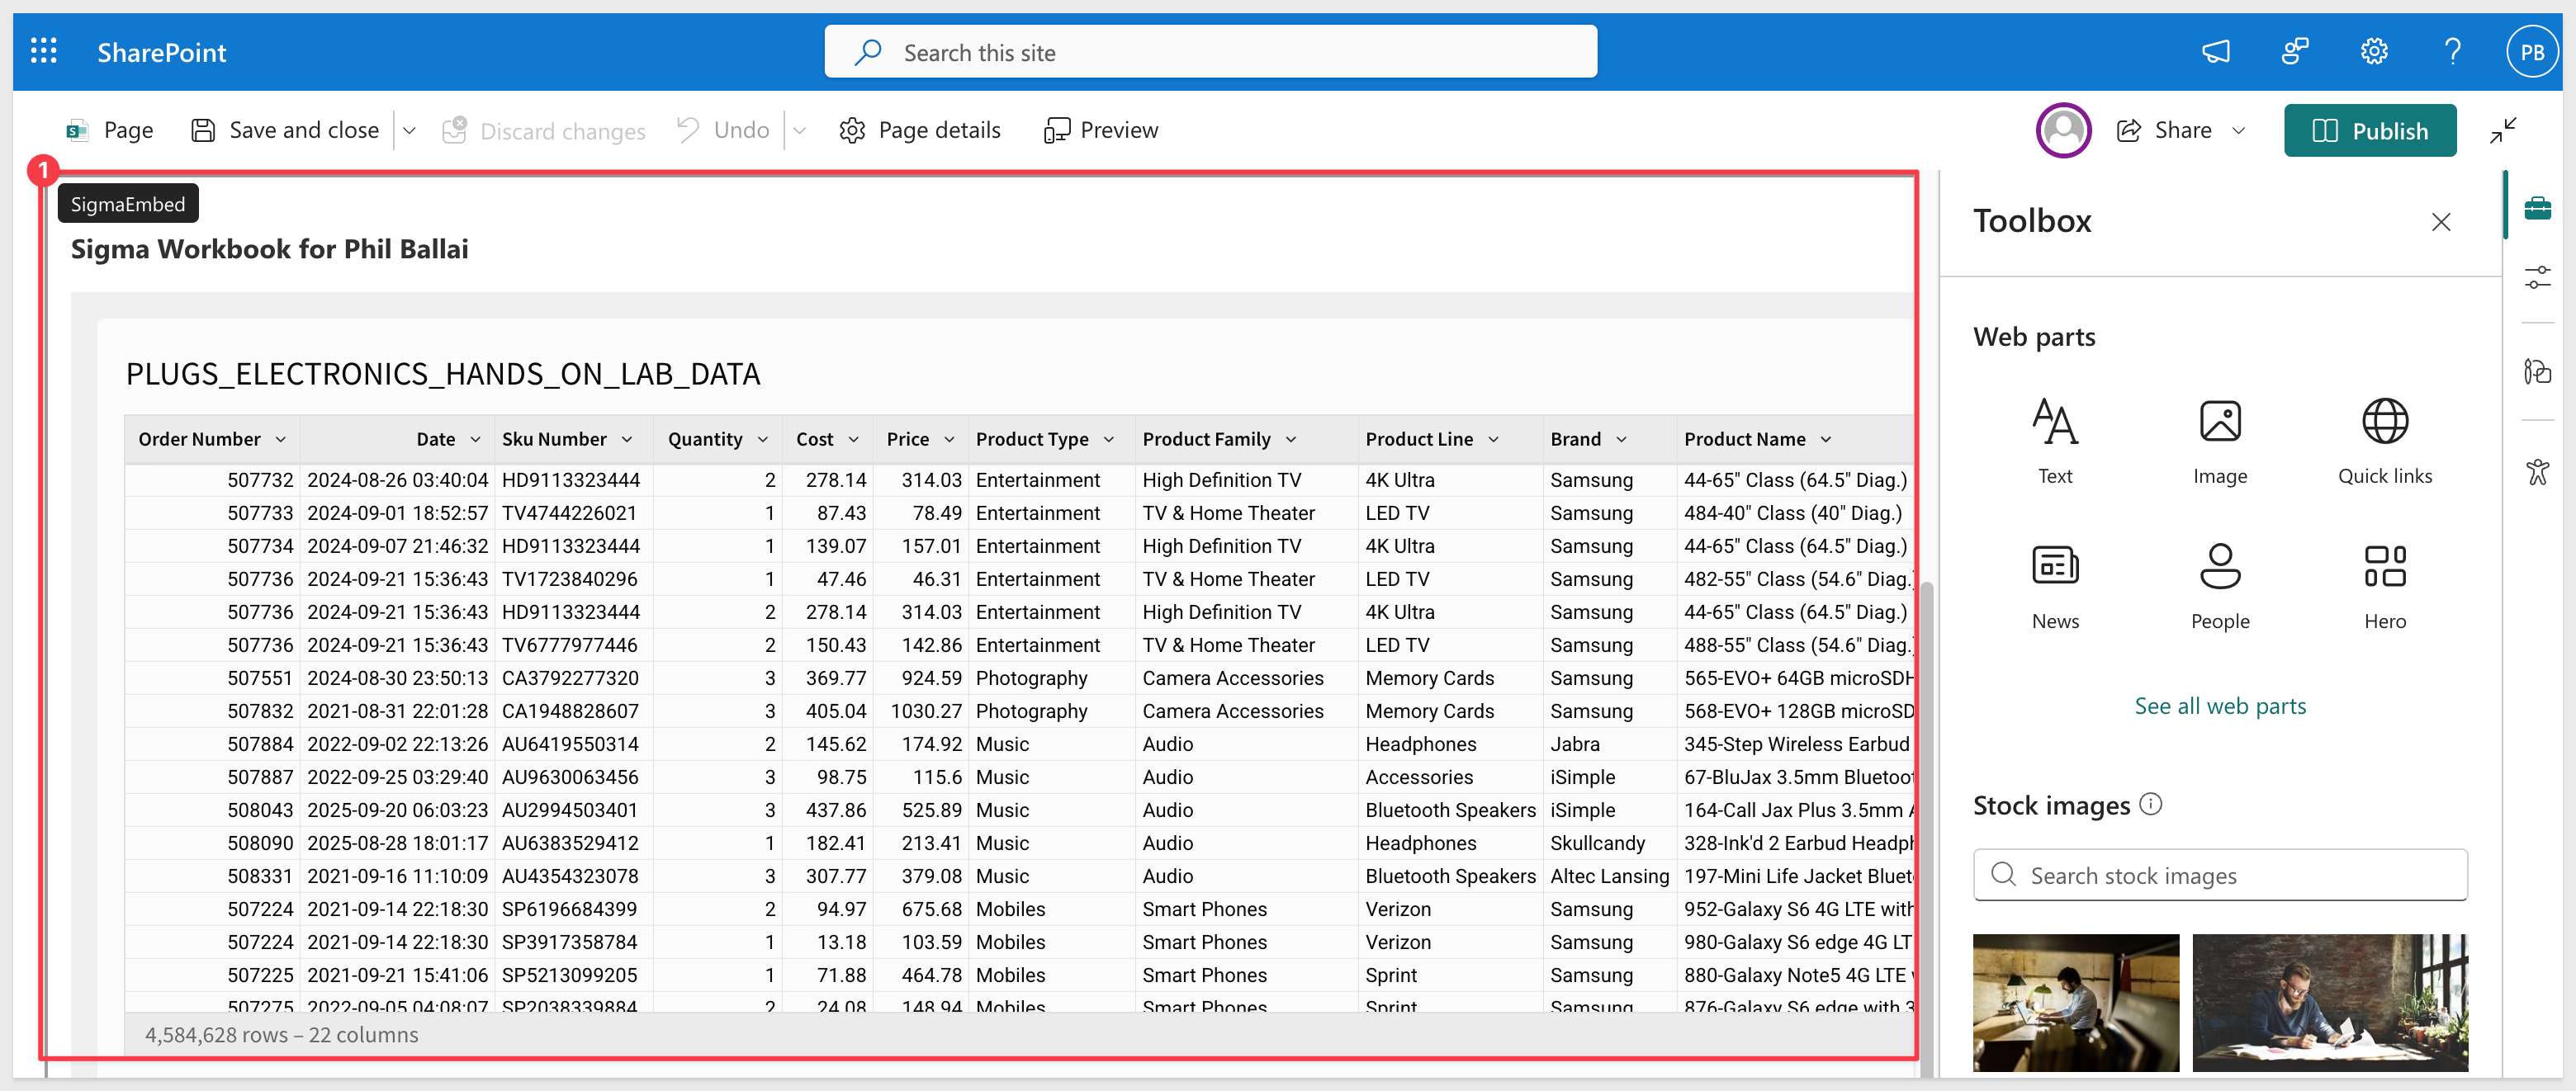Open the PB account profile circle
Image resolution: width=2576 pixels, height=1091 pixels.
[2531, 52]
